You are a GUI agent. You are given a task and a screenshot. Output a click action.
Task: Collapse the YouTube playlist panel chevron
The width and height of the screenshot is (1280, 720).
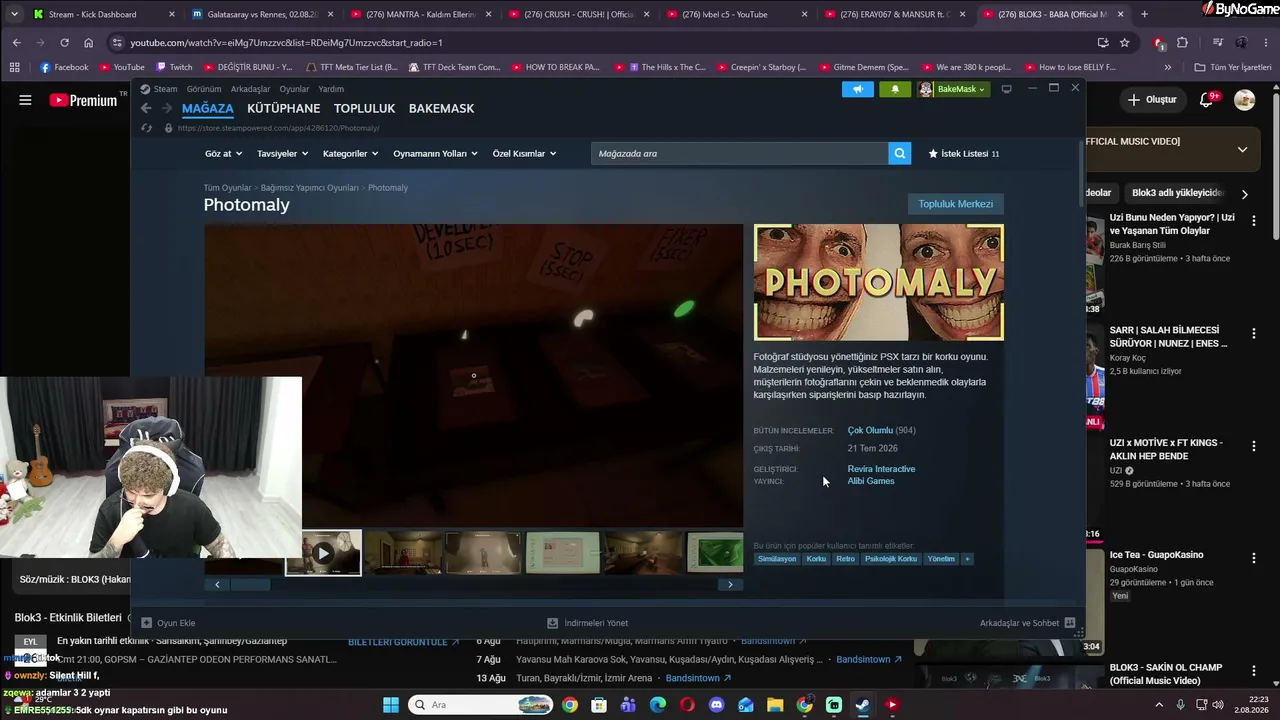click(1242, 149)
